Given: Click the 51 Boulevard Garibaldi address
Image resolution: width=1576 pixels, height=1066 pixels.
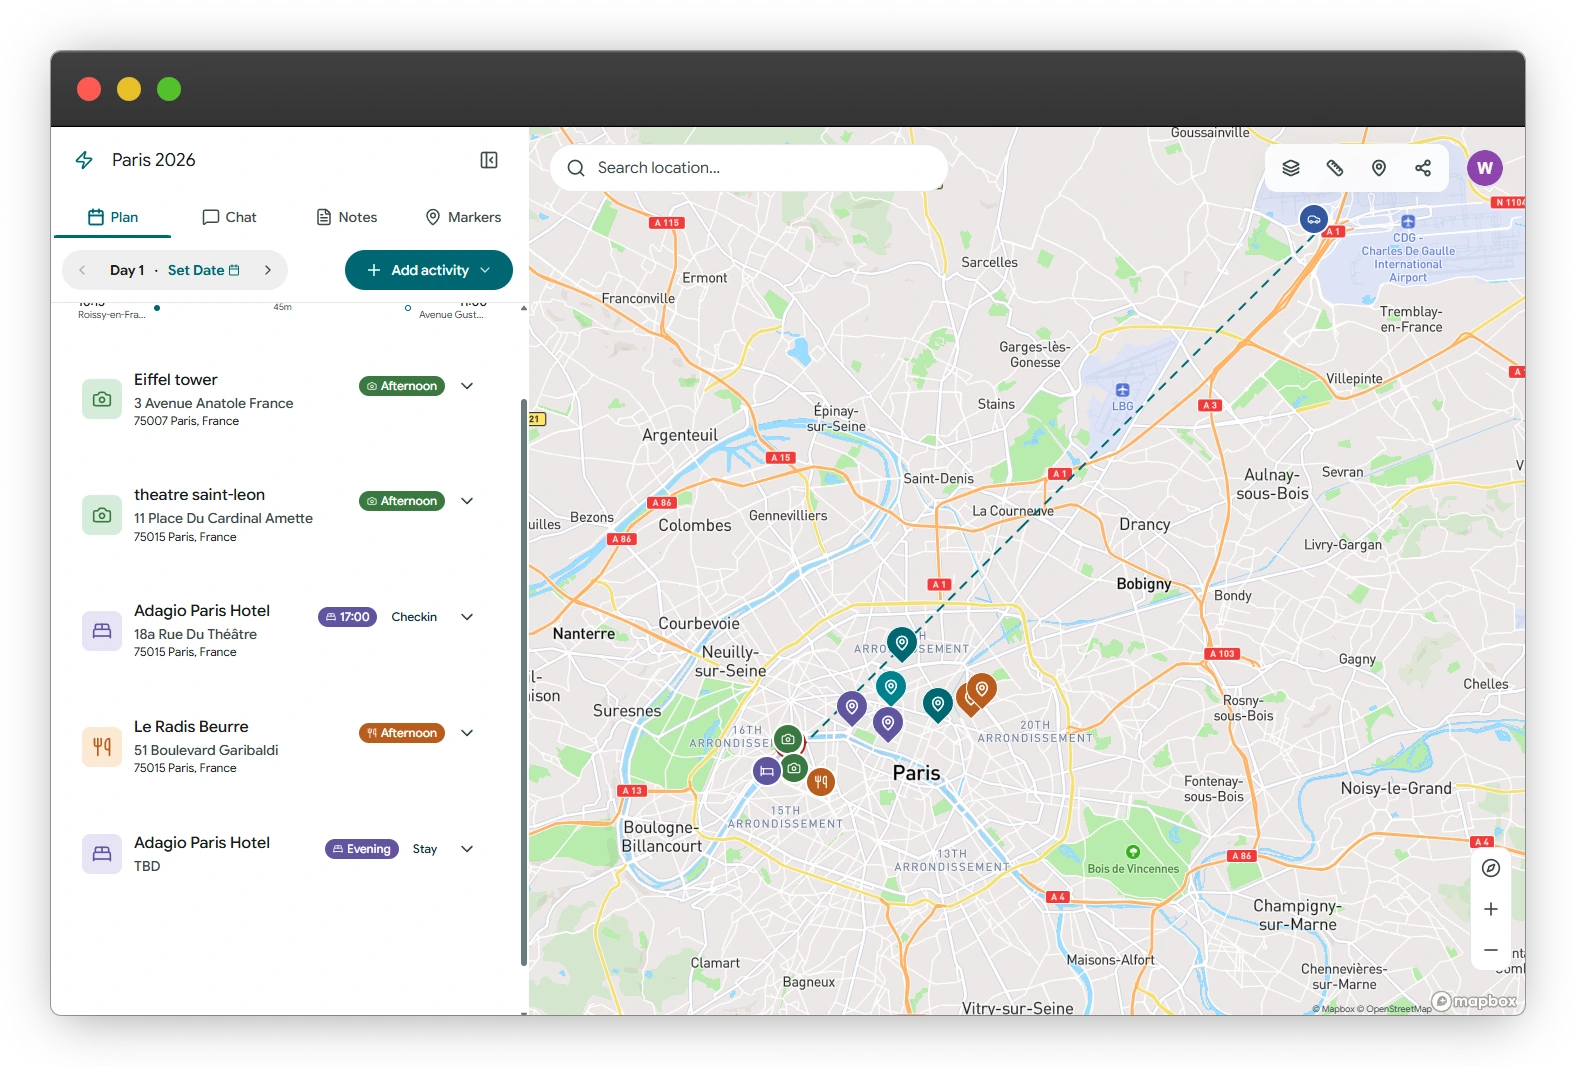Looking at the screenshot, I should point(206,750).
